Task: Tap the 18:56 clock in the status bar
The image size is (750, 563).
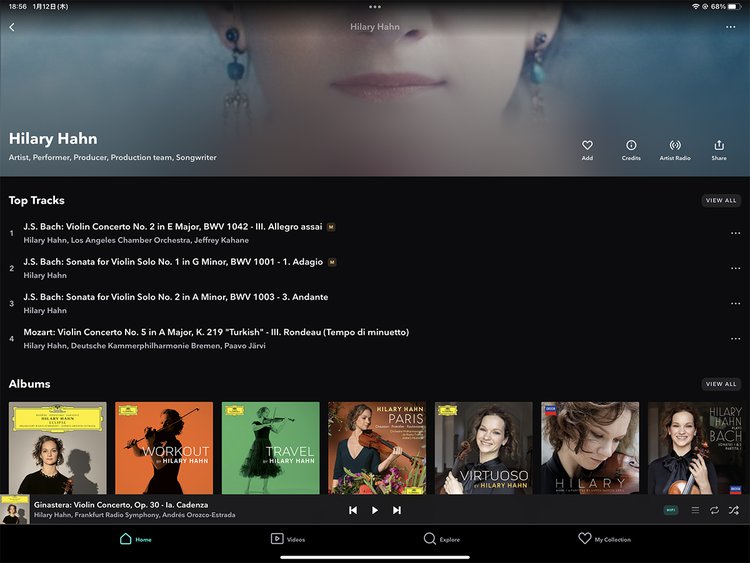Action: click(x=18, y=7)
